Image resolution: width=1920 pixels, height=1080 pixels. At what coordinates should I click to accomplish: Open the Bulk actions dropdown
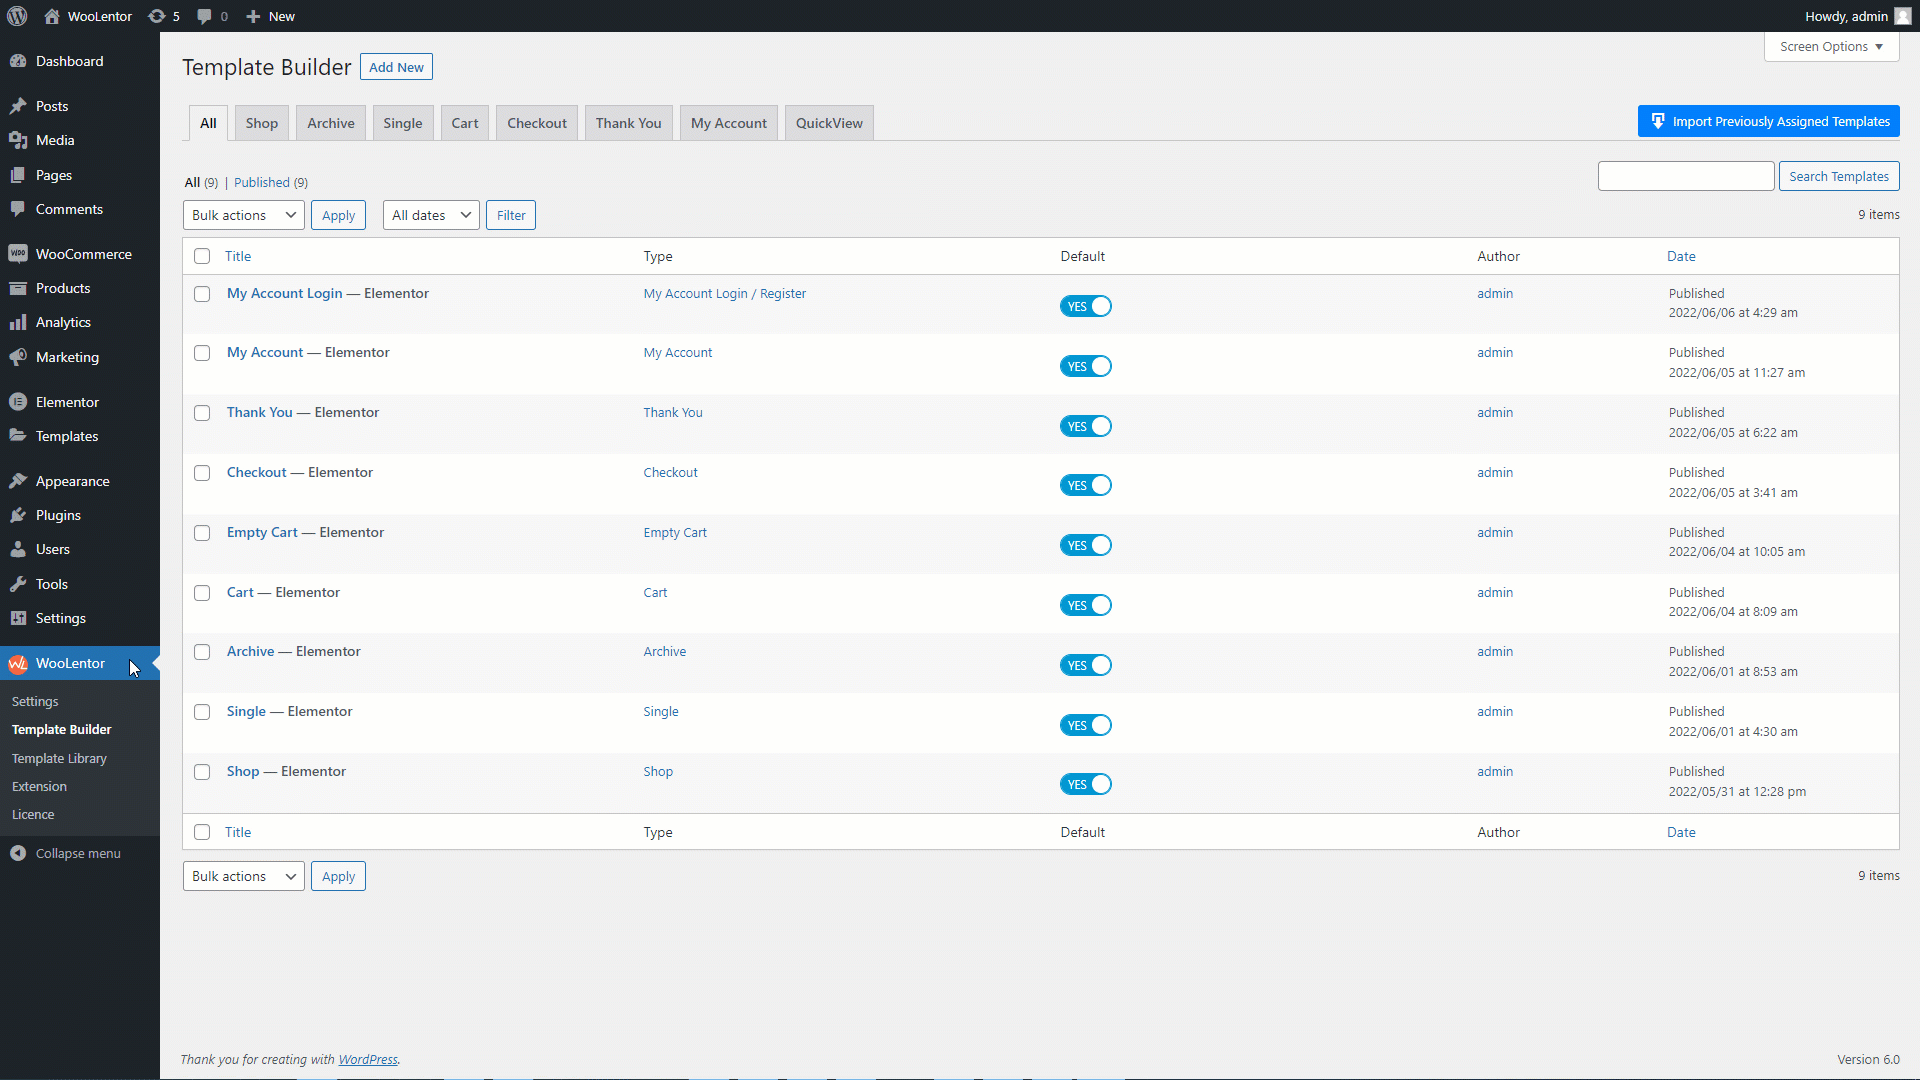(x=243, y=214)
